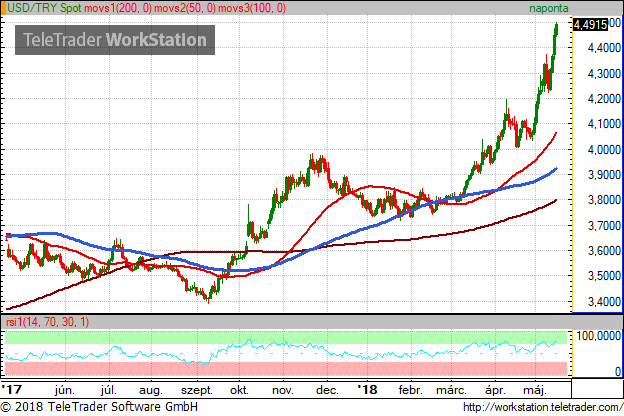The image size is (624, 416).
Task: Click the febr. month label
Action: 410,390
